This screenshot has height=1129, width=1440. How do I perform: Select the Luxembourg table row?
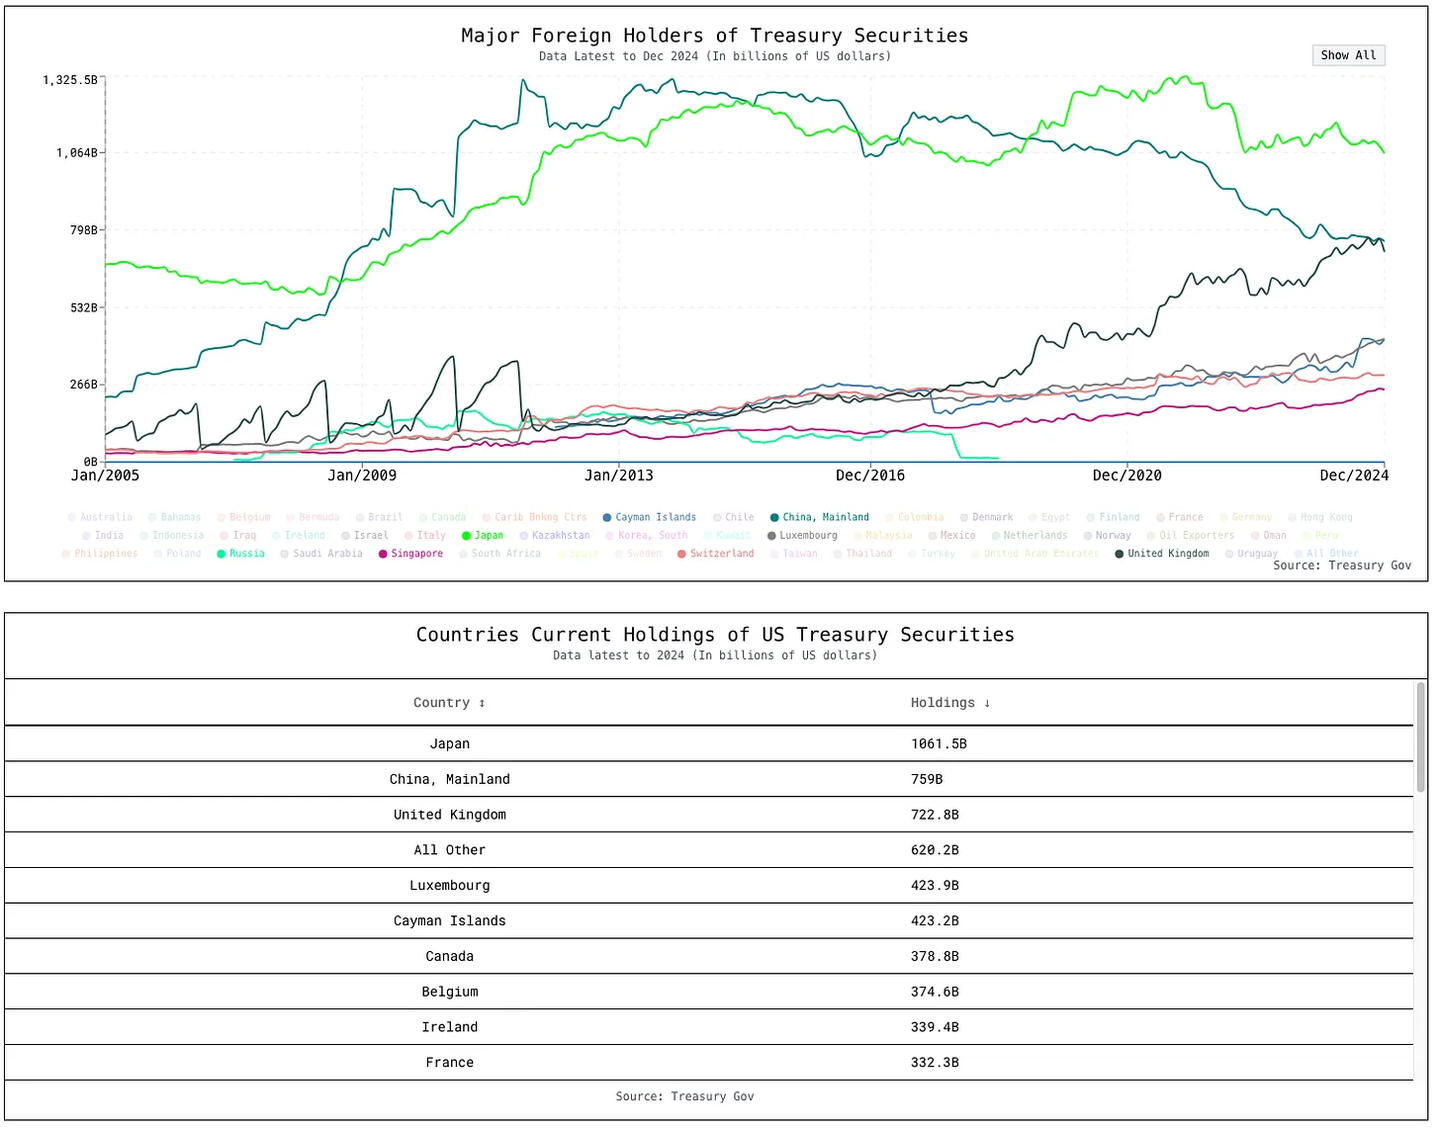(x=709, y=886)
